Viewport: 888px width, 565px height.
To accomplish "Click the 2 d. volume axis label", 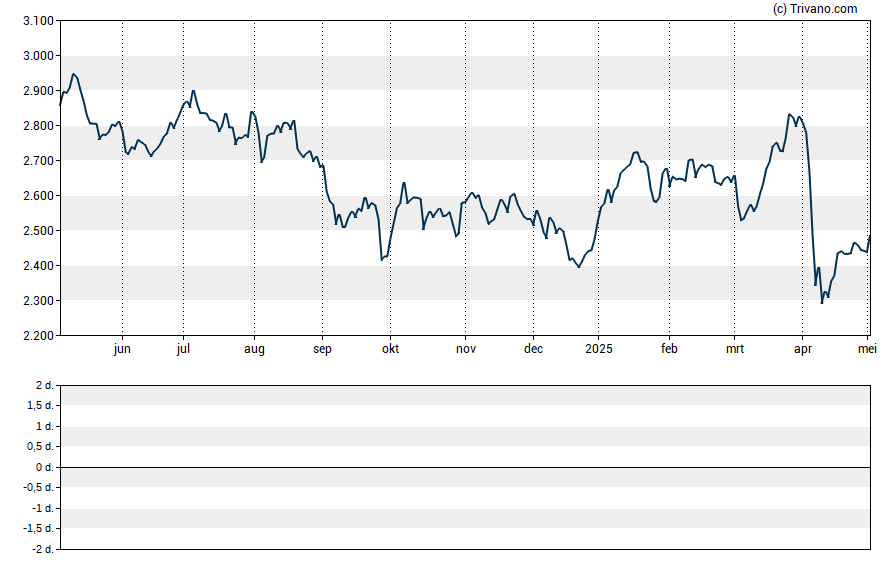I will (x=45, y=386).
